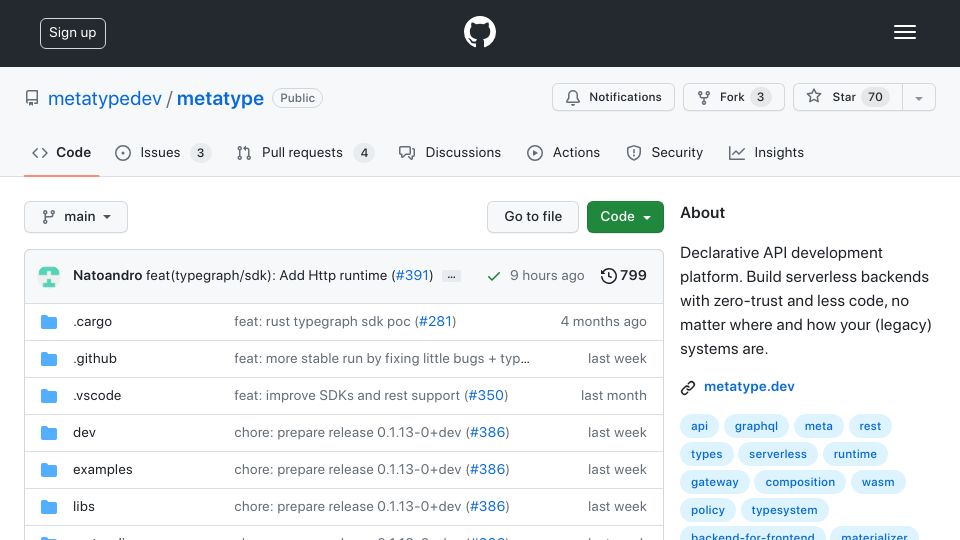Click the dev folder icon
Screen dimensions: 960x540
point(49,433)
